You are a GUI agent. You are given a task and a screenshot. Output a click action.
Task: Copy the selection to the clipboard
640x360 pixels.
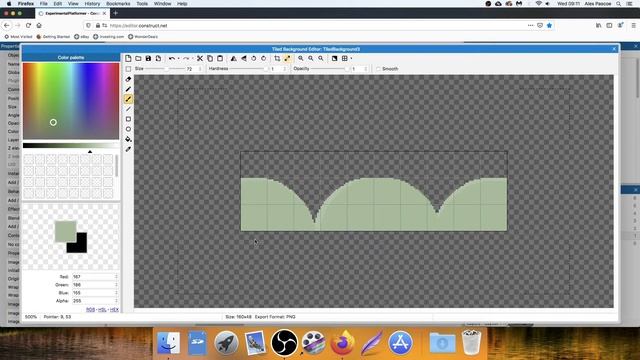click(210, 58)
